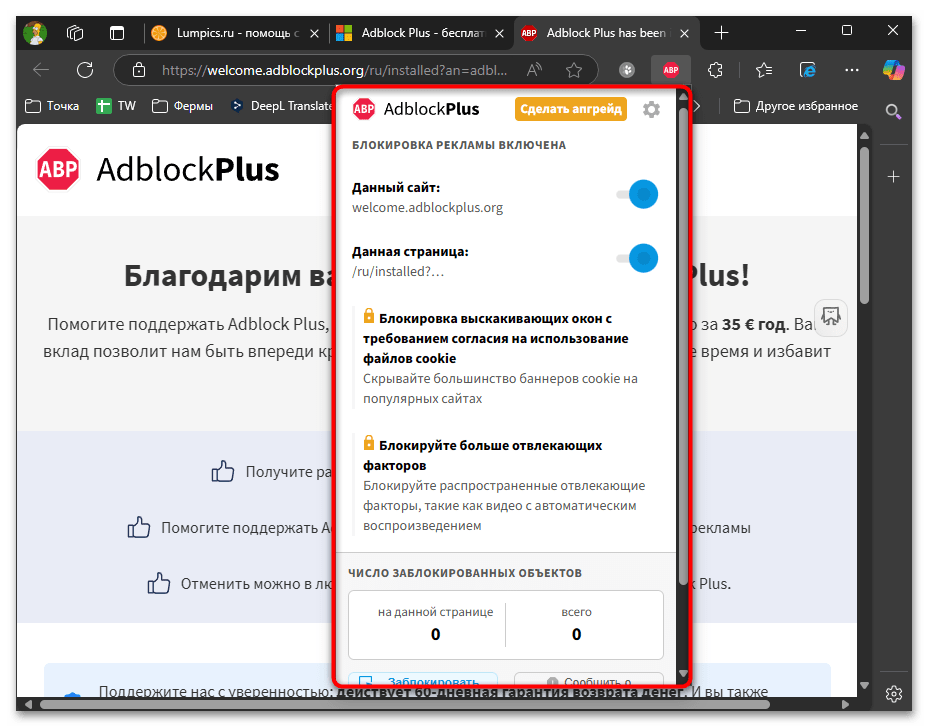This screenshot has width=928, height=727.
Task: Click ЧИСЛО ЗАБЛОКИРОВАННЫХ ОБЪЕКТОВ heading
Action: click(465, 573)
